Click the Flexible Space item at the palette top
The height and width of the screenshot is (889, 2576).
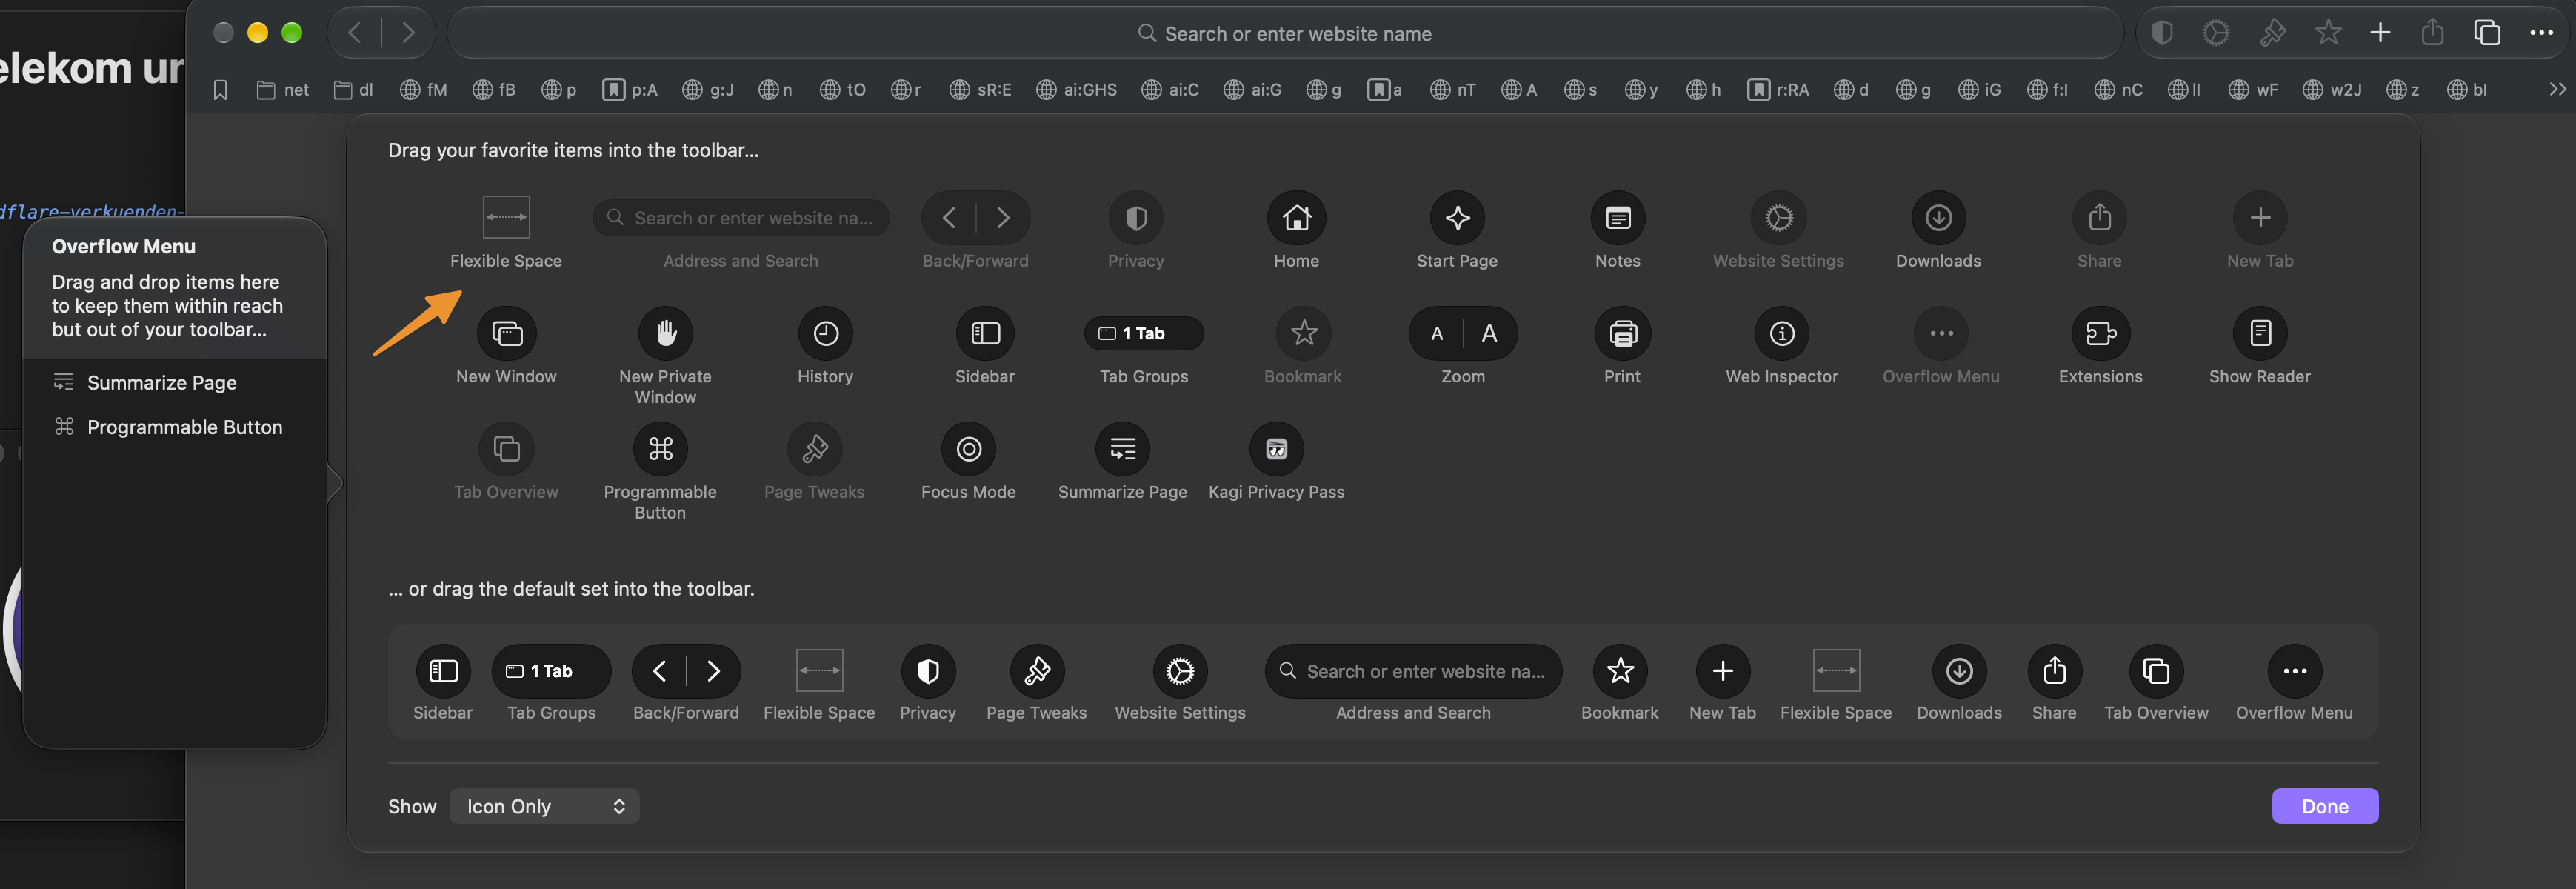click(506, 217)
